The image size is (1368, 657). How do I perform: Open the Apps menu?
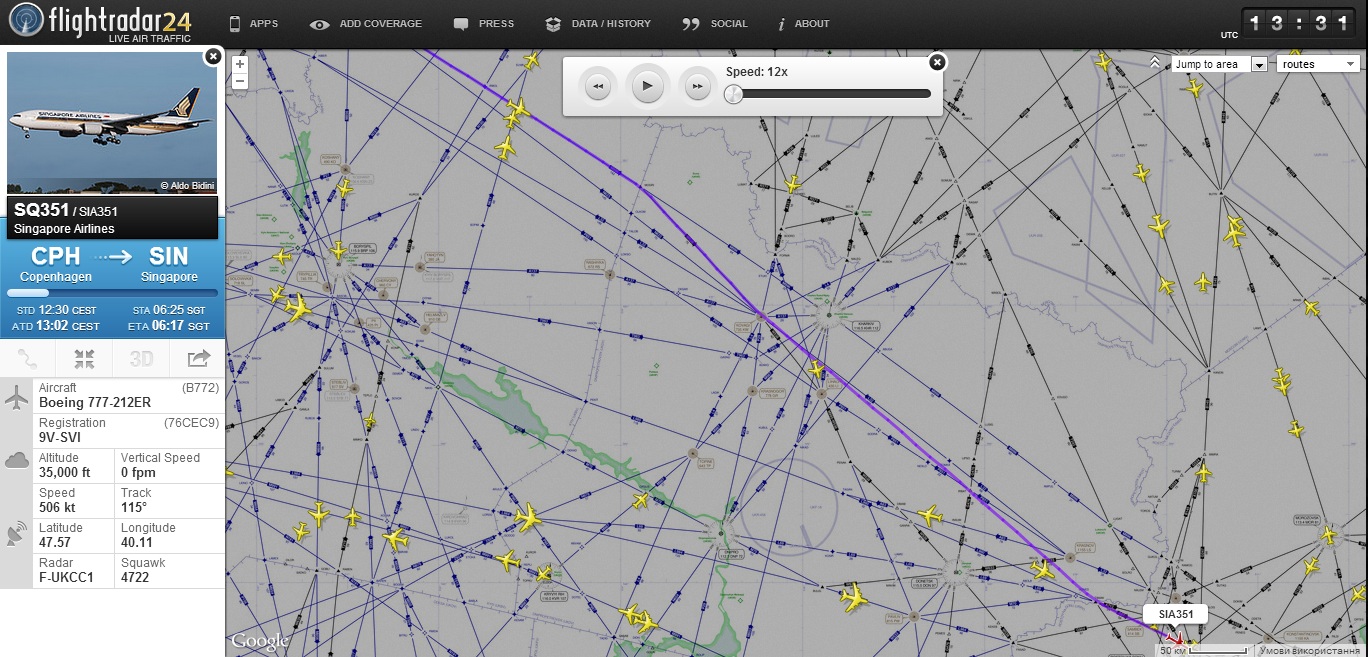click(x=253, y=23)
